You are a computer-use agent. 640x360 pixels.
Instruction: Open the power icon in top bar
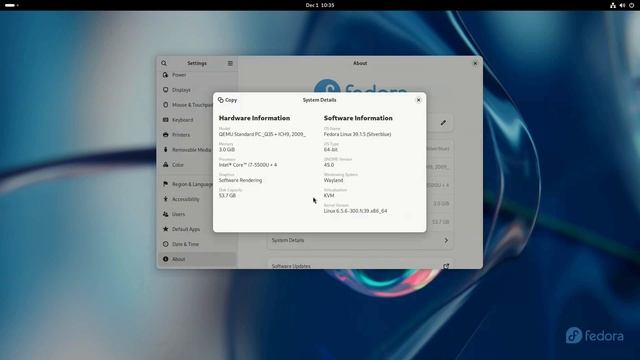coord(631,5)
